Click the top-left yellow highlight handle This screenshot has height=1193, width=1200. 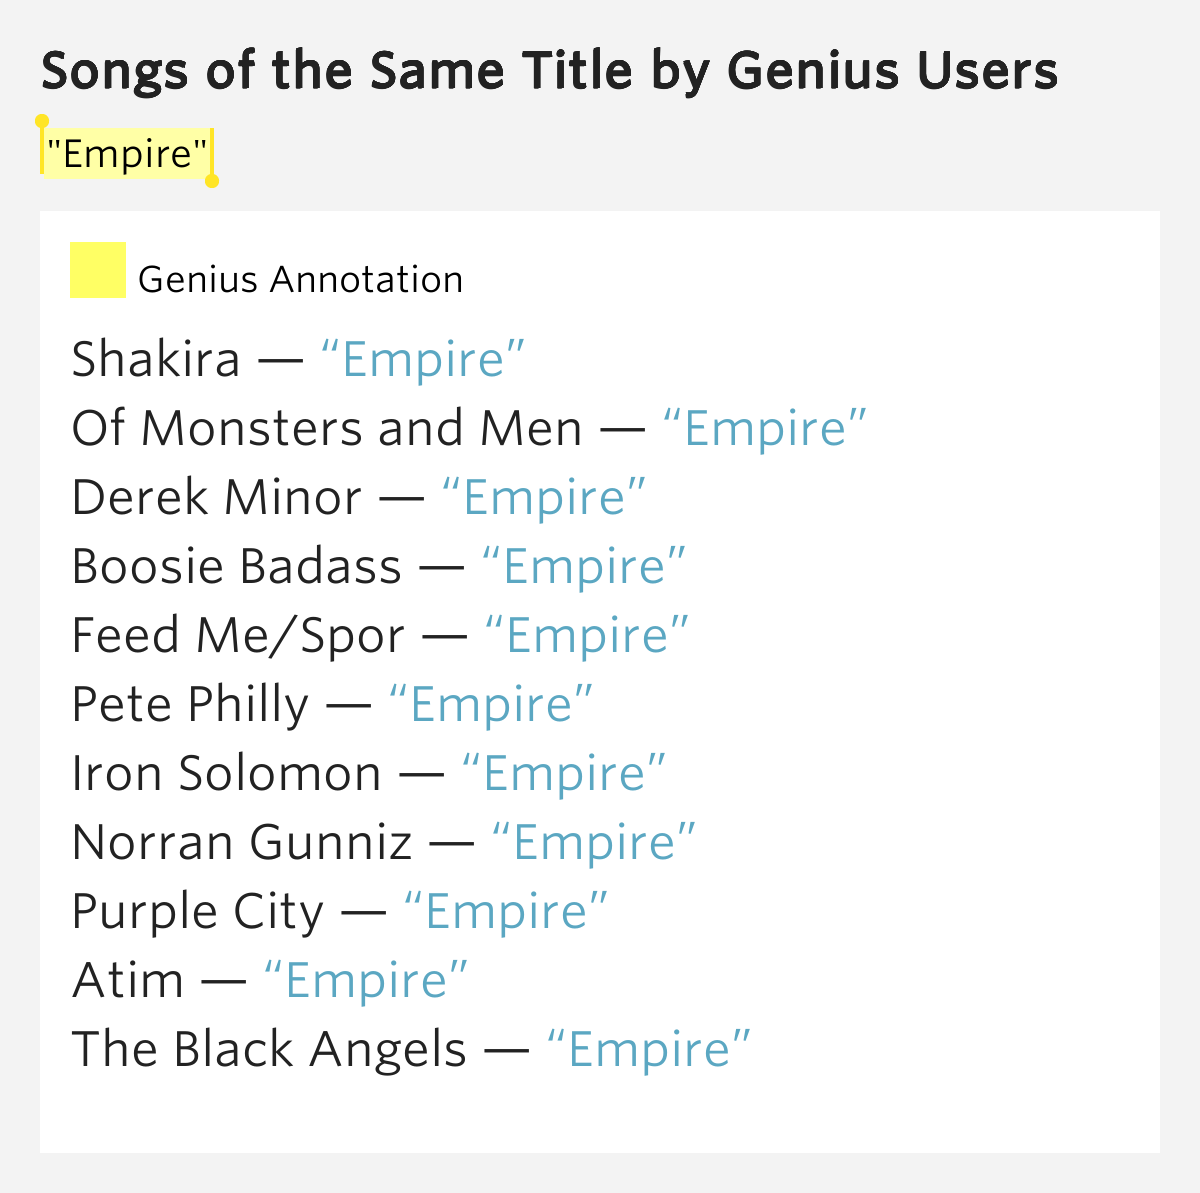tap(41, 121)
